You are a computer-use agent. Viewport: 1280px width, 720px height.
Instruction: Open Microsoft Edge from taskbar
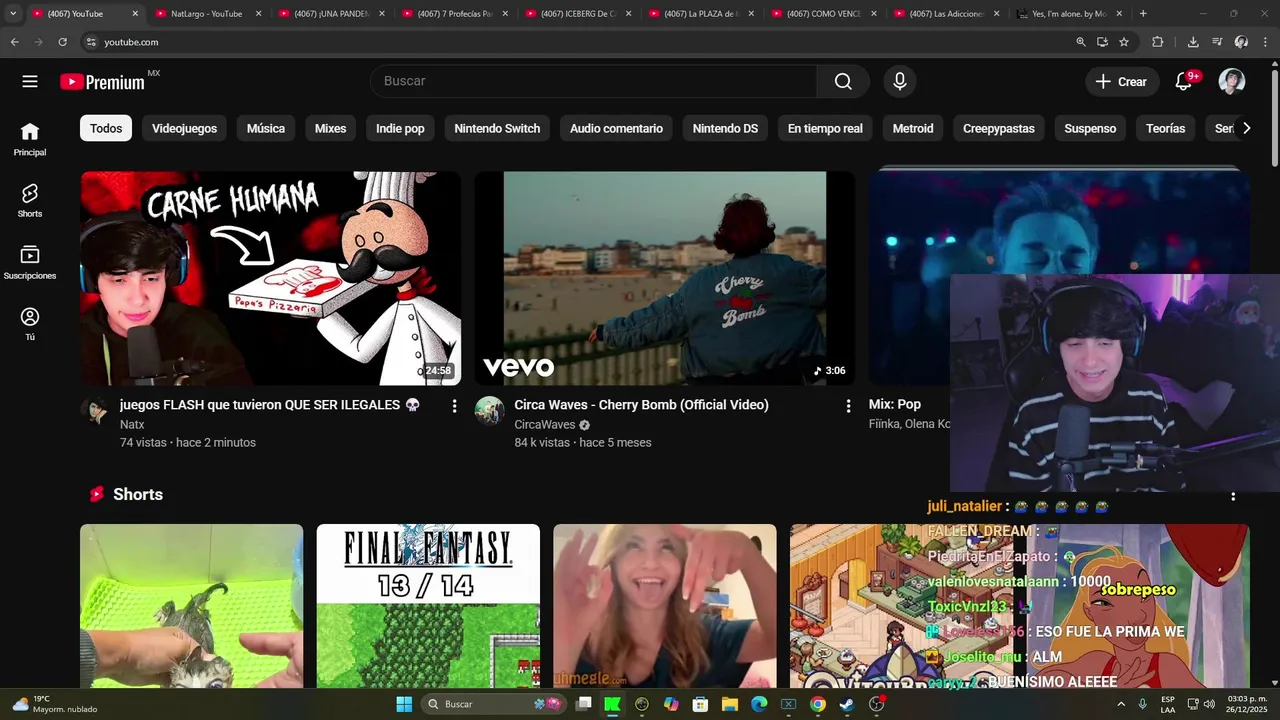click(x=759, y=704)
